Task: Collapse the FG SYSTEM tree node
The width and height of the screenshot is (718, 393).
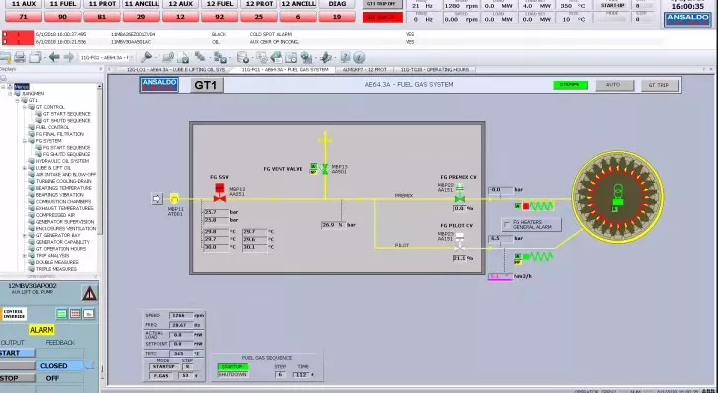Action: (x=25, y=141)
